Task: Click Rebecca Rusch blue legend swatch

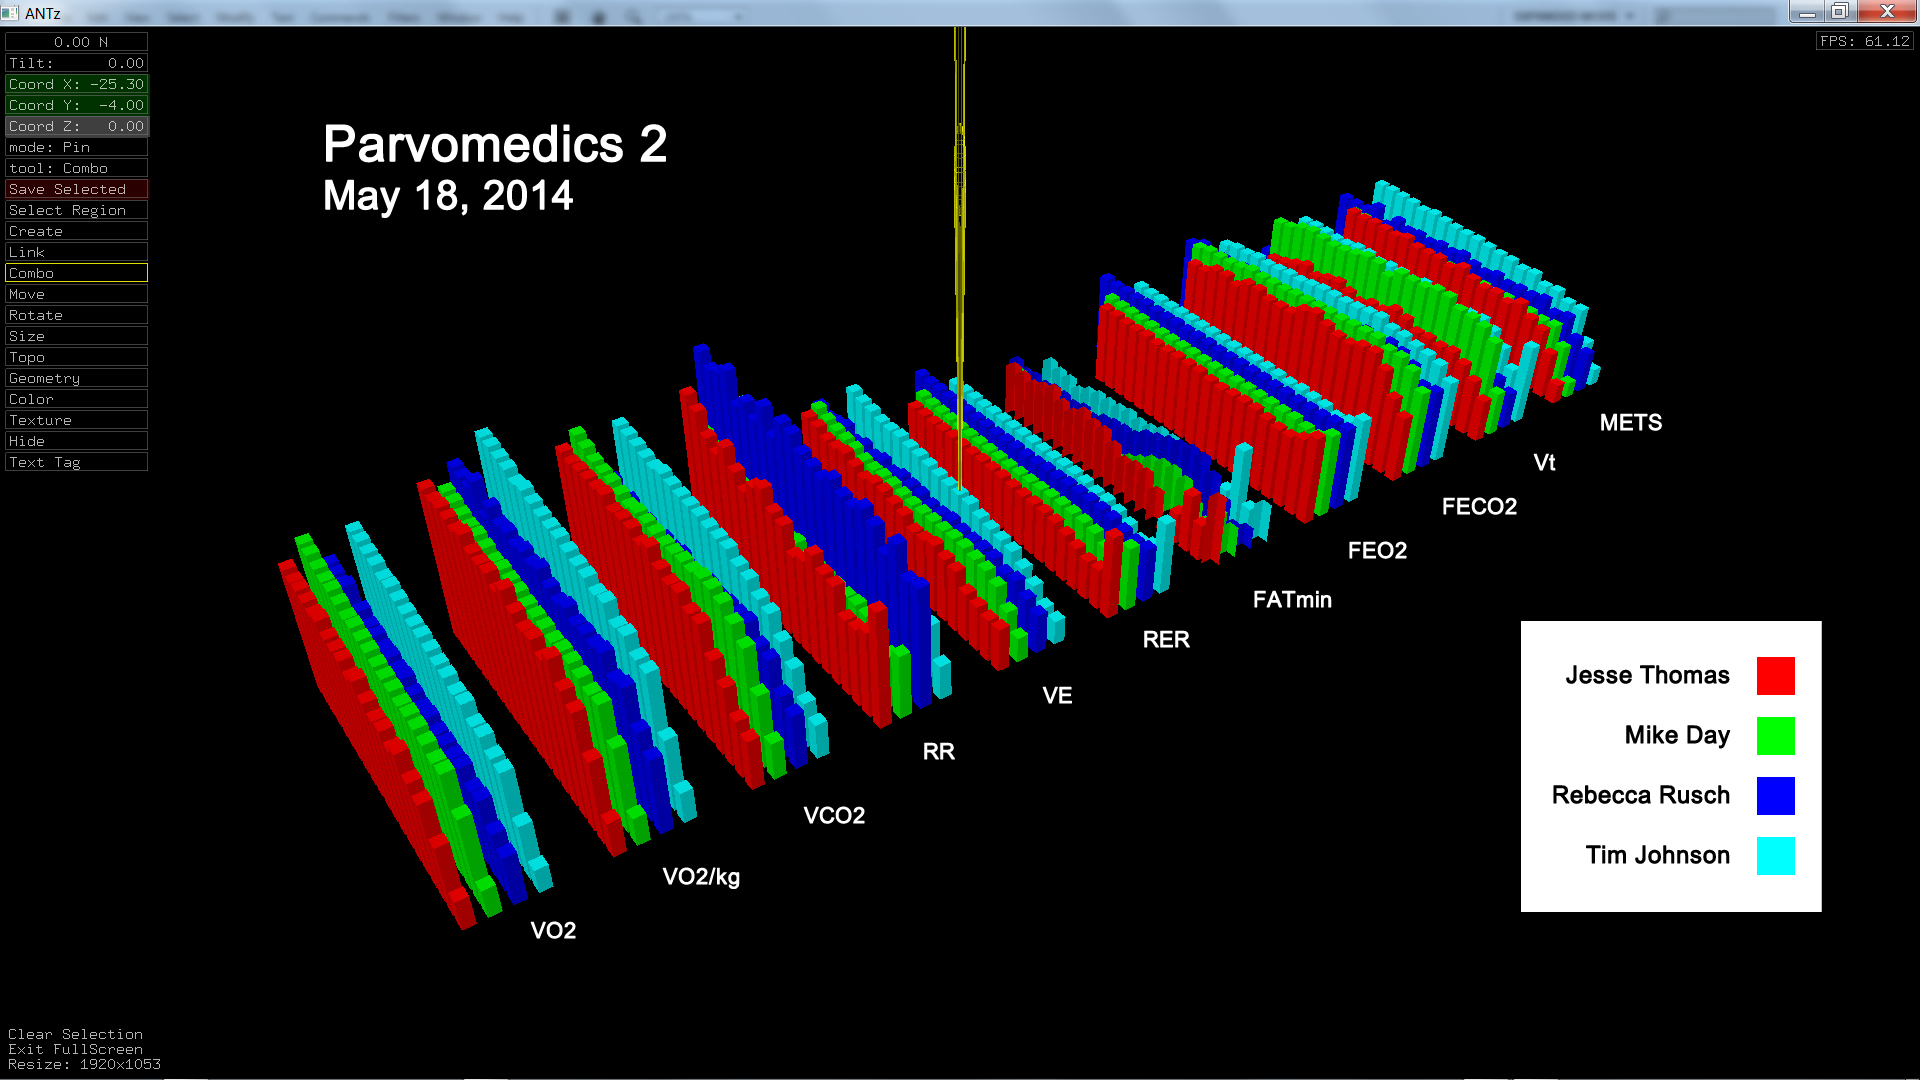Action: (1775, 796)
